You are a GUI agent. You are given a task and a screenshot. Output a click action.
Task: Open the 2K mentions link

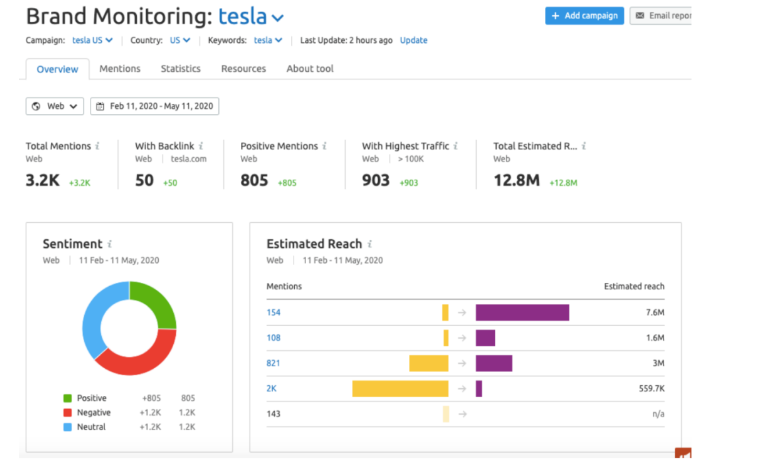pos(271,389)
